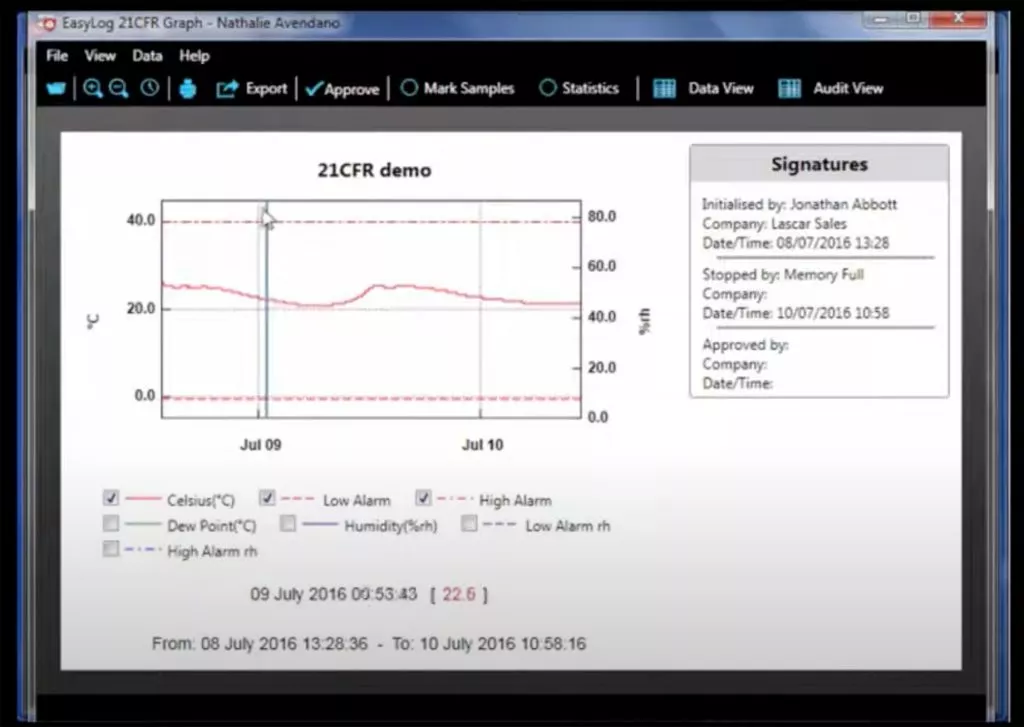Activate the Mark Samples circle tool
The image size is (1024, 727).
409,88
